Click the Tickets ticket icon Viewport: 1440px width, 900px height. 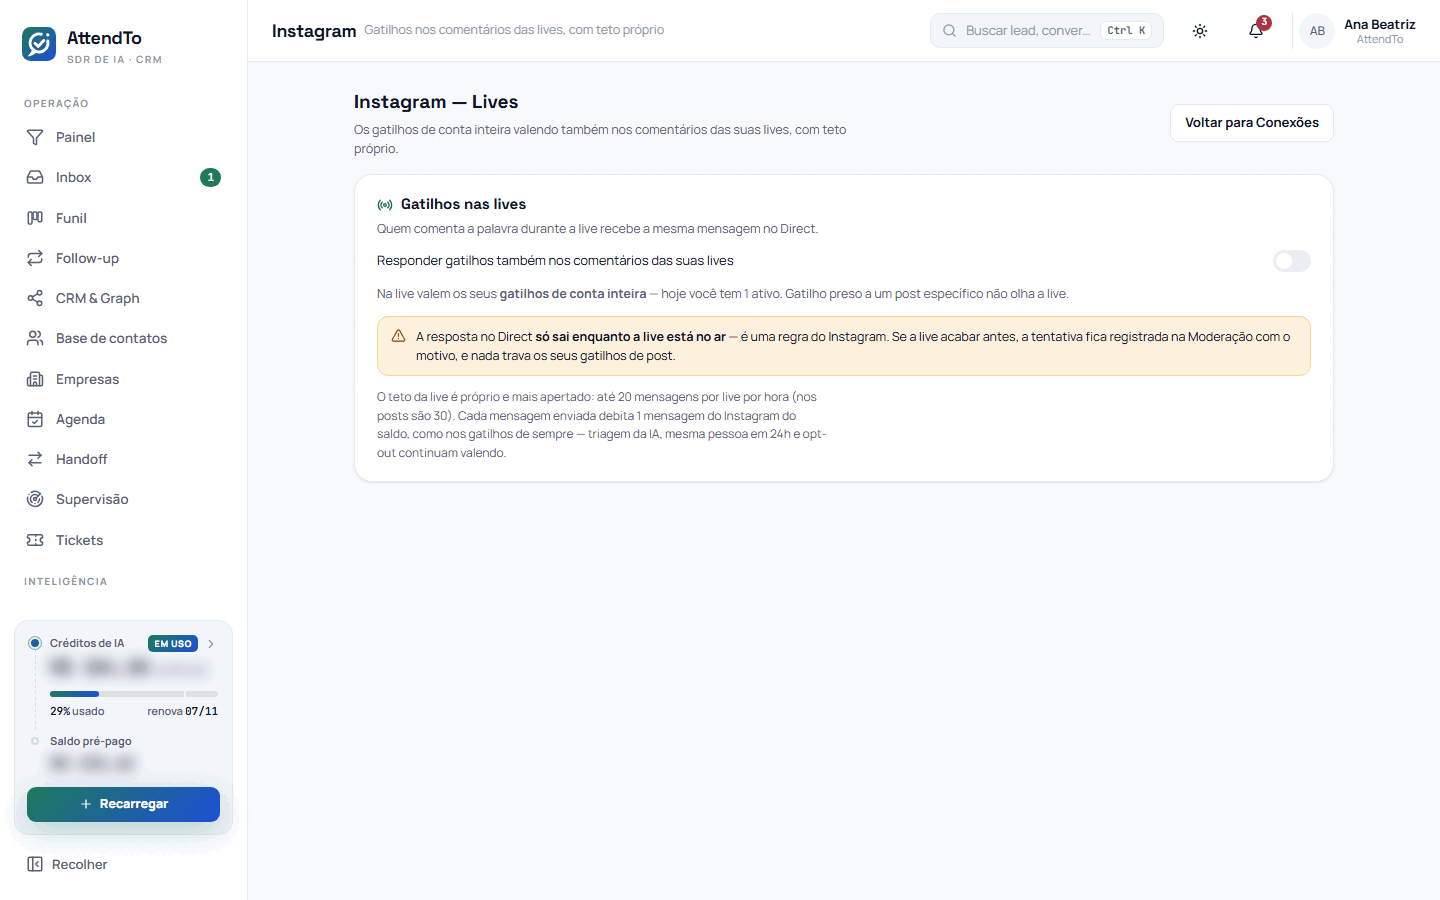pos(35,540)
